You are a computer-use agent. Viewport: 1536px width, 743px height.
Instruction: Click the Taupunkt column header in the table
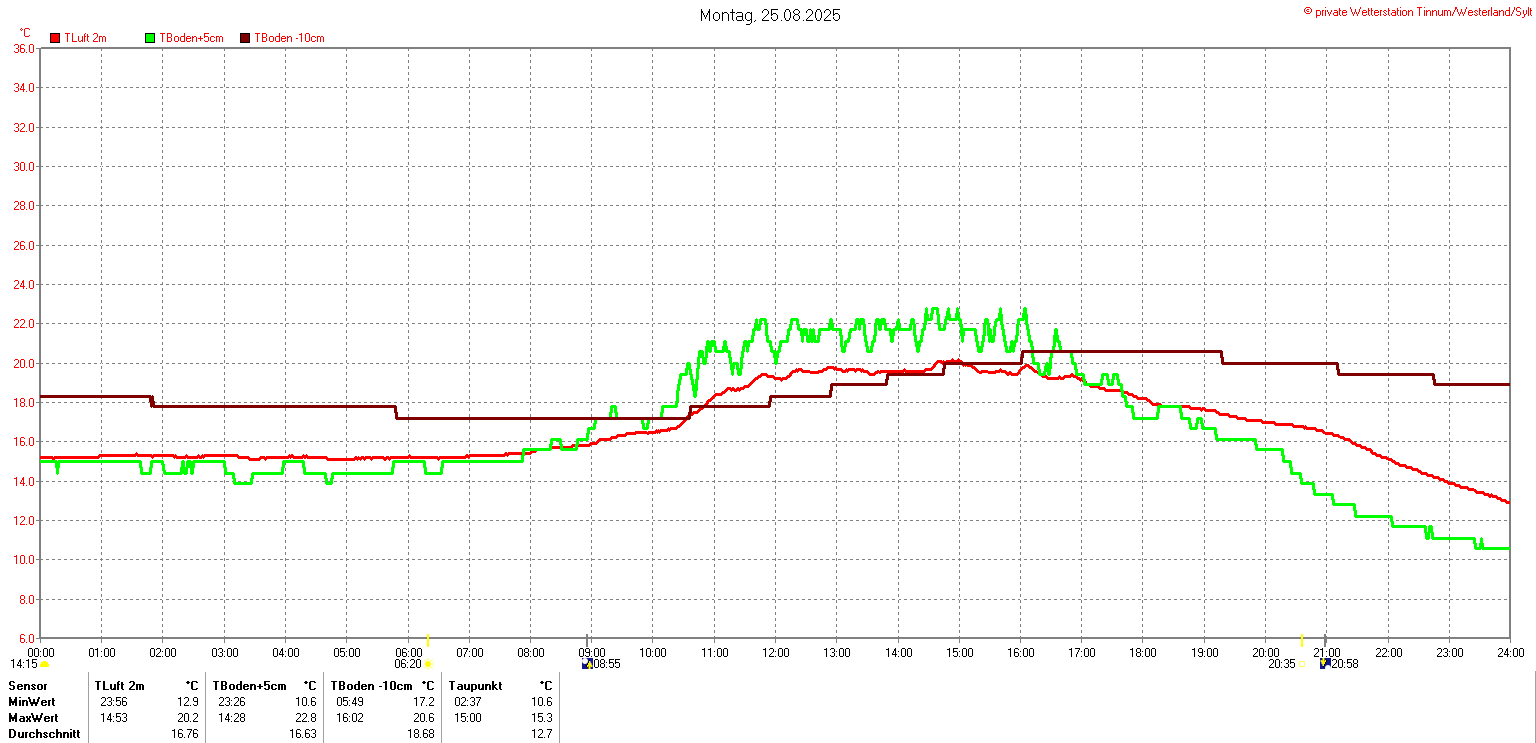coord(476,686)
